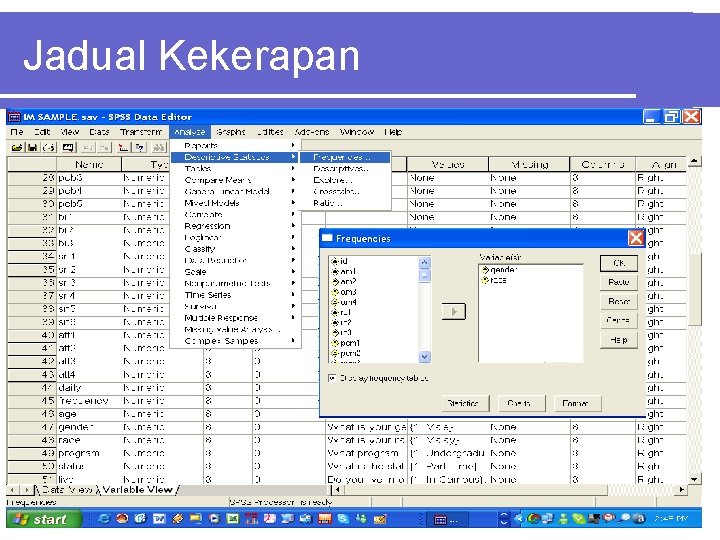Click the variable list scrollbar up arrow
Screen dimensions: 720x540
tap(425, 262)
